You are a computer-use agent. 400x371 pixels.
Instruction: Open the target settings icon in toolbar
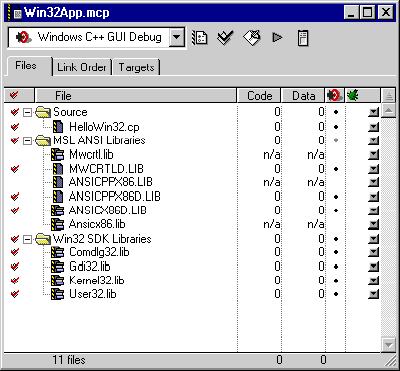200,37
